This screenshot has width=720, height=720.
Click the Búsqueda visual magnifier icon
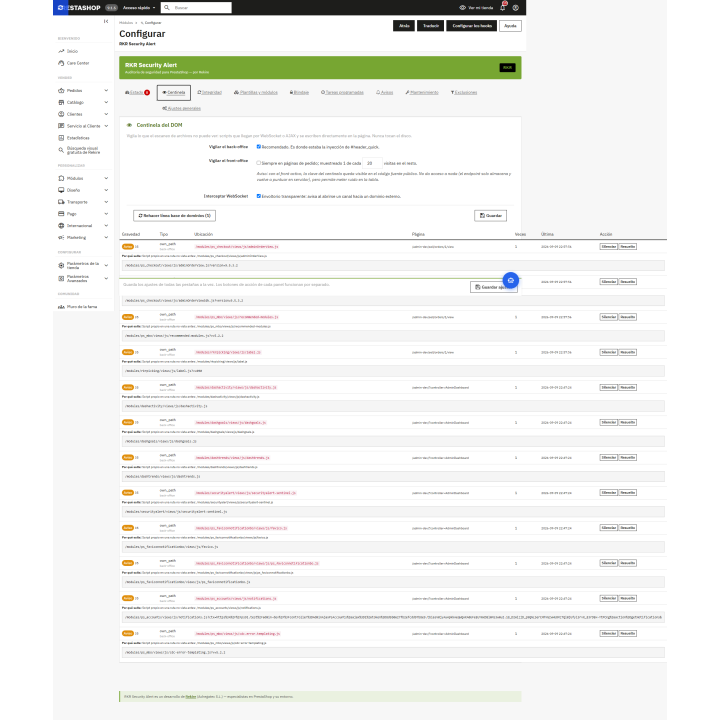[61, 150]
